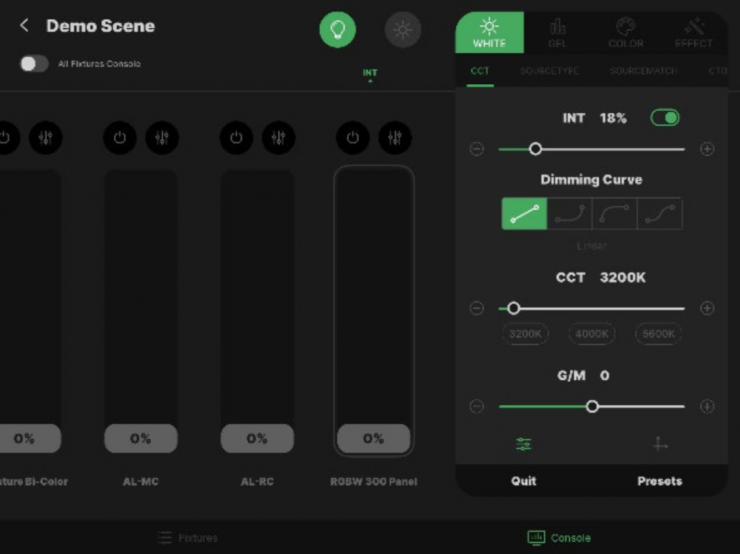This screenshot has width=740, height=554.
Task: Open mixer settings for RGBW 300 Panel
Action: [x=395, y=138]
